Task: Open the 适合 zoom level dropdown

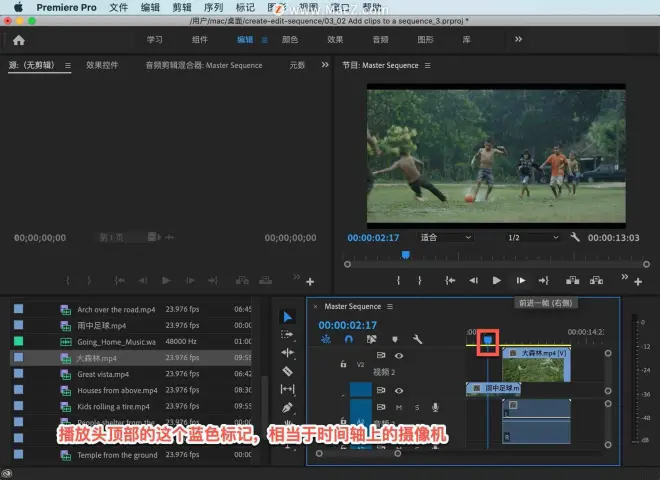Action: [445, 237]
